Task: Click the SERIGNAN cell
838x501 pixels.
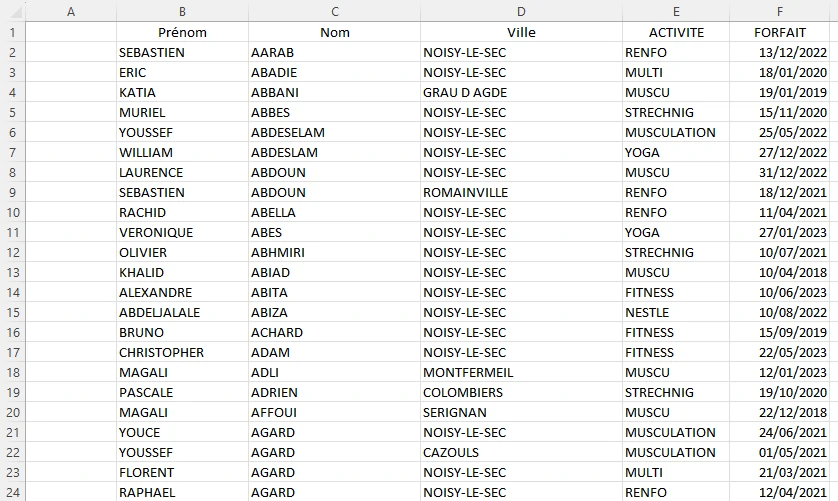Action: pos(520,412)
